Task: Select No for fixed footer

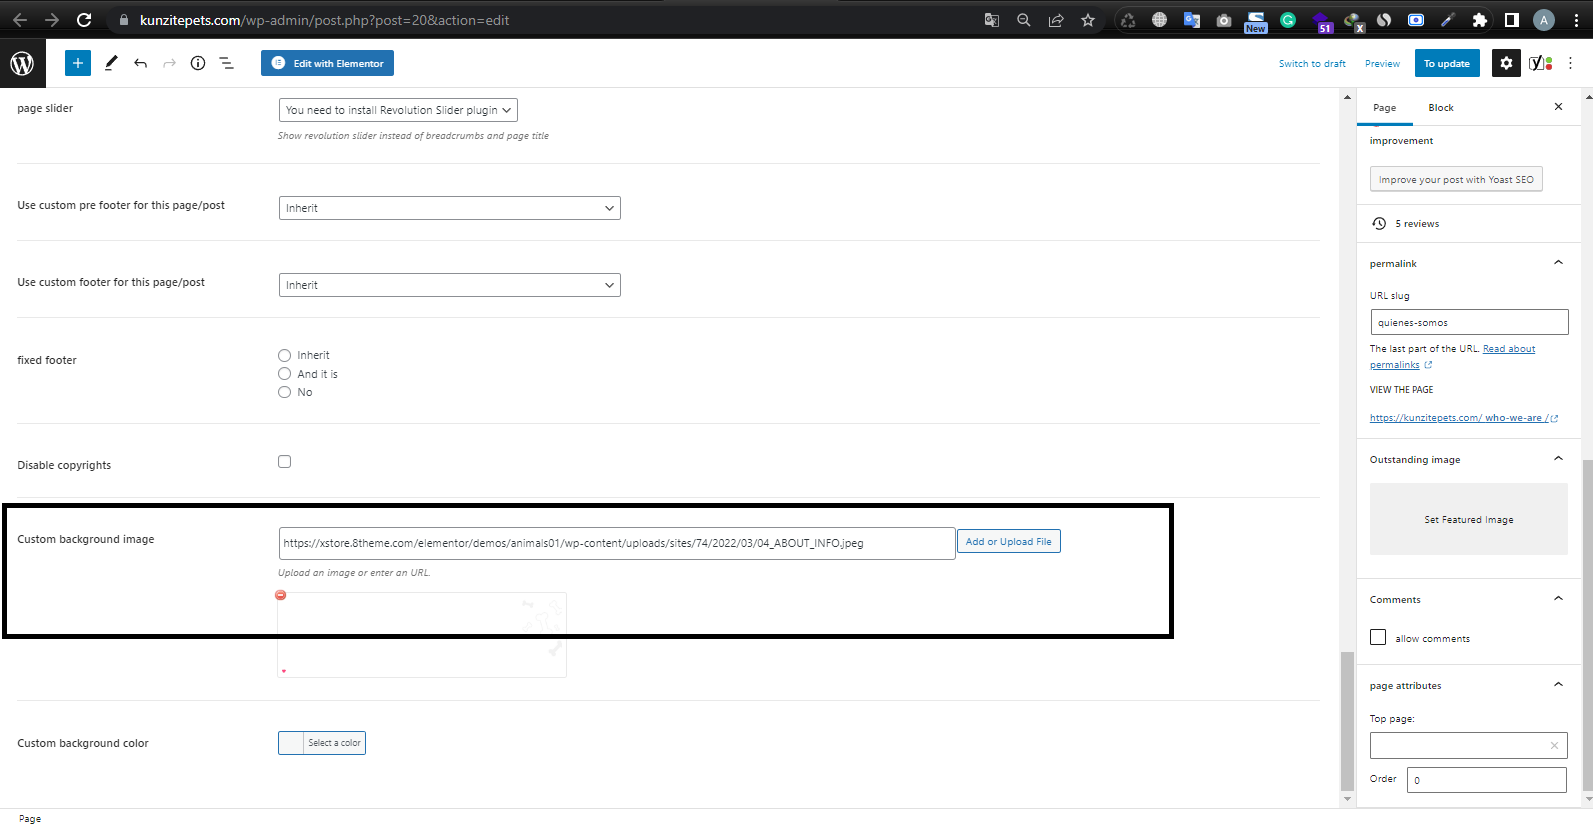Action: point(285,392)
